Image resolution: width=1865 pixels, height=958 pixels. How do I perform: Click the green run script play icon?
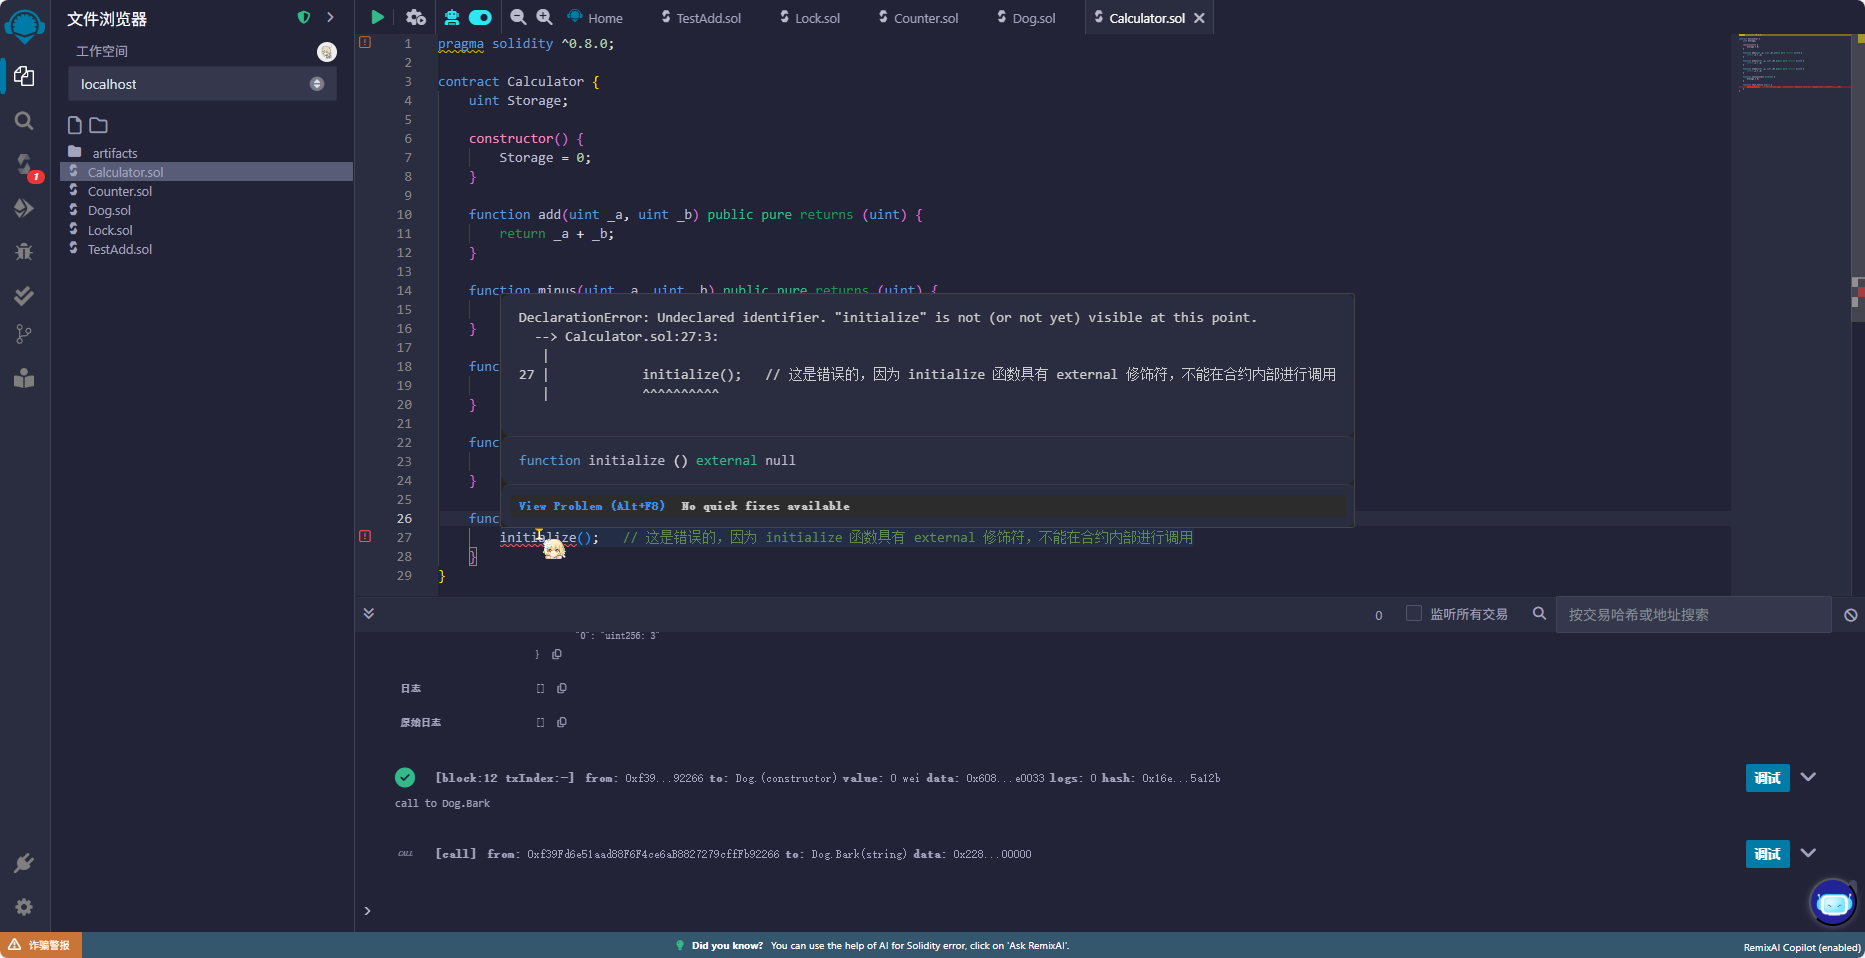(x=377, y=17)
